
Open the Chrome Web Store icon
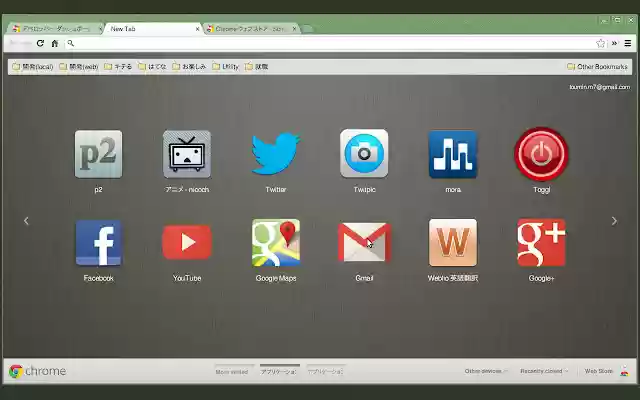[624, 371]
